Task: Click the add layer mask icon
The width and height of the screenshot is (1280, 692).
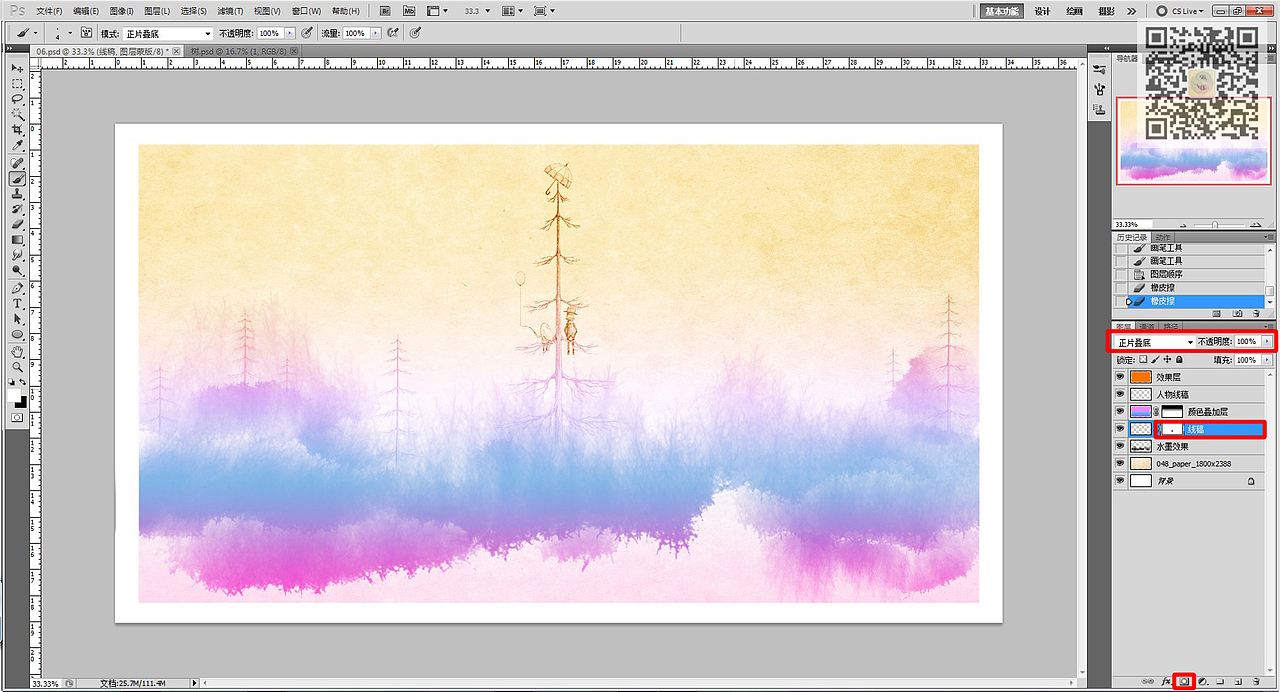Action: pos(1183,681)
